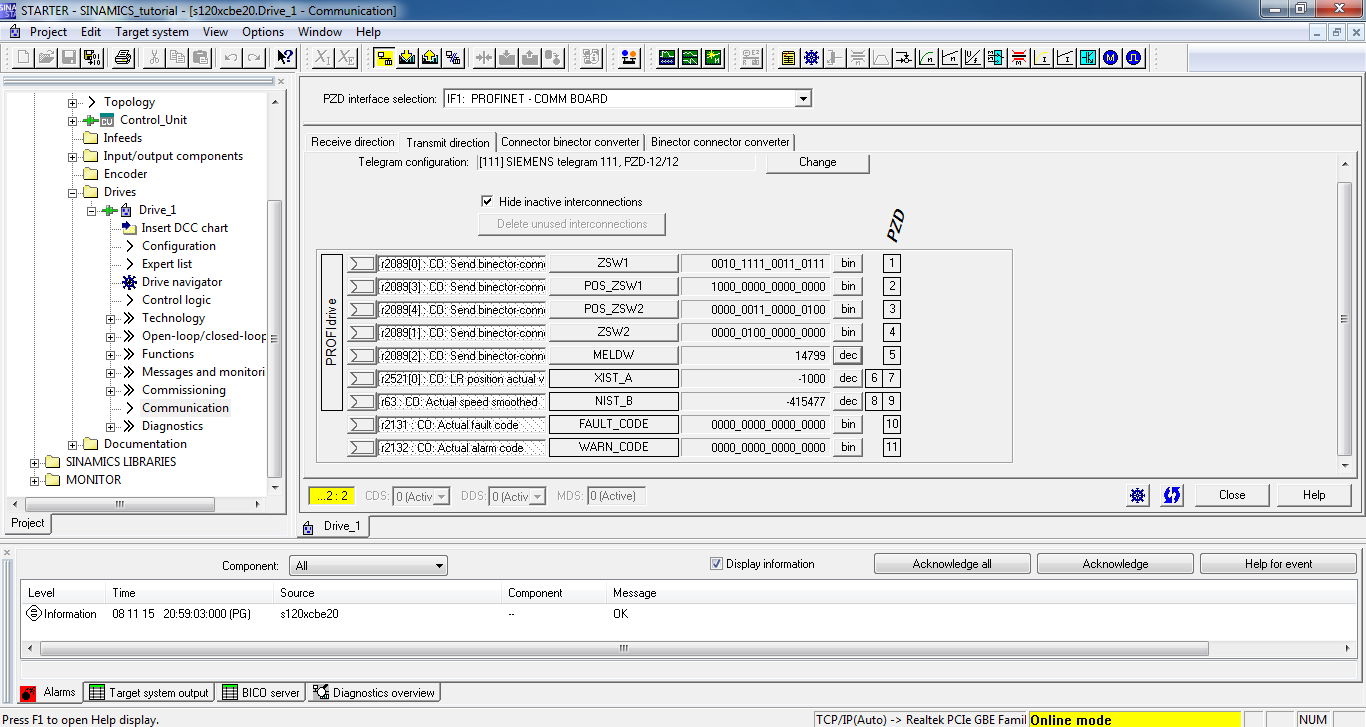Click the vertical scrollbar of telegram pane
The image size is (1366, 727).
(1344, 318)
